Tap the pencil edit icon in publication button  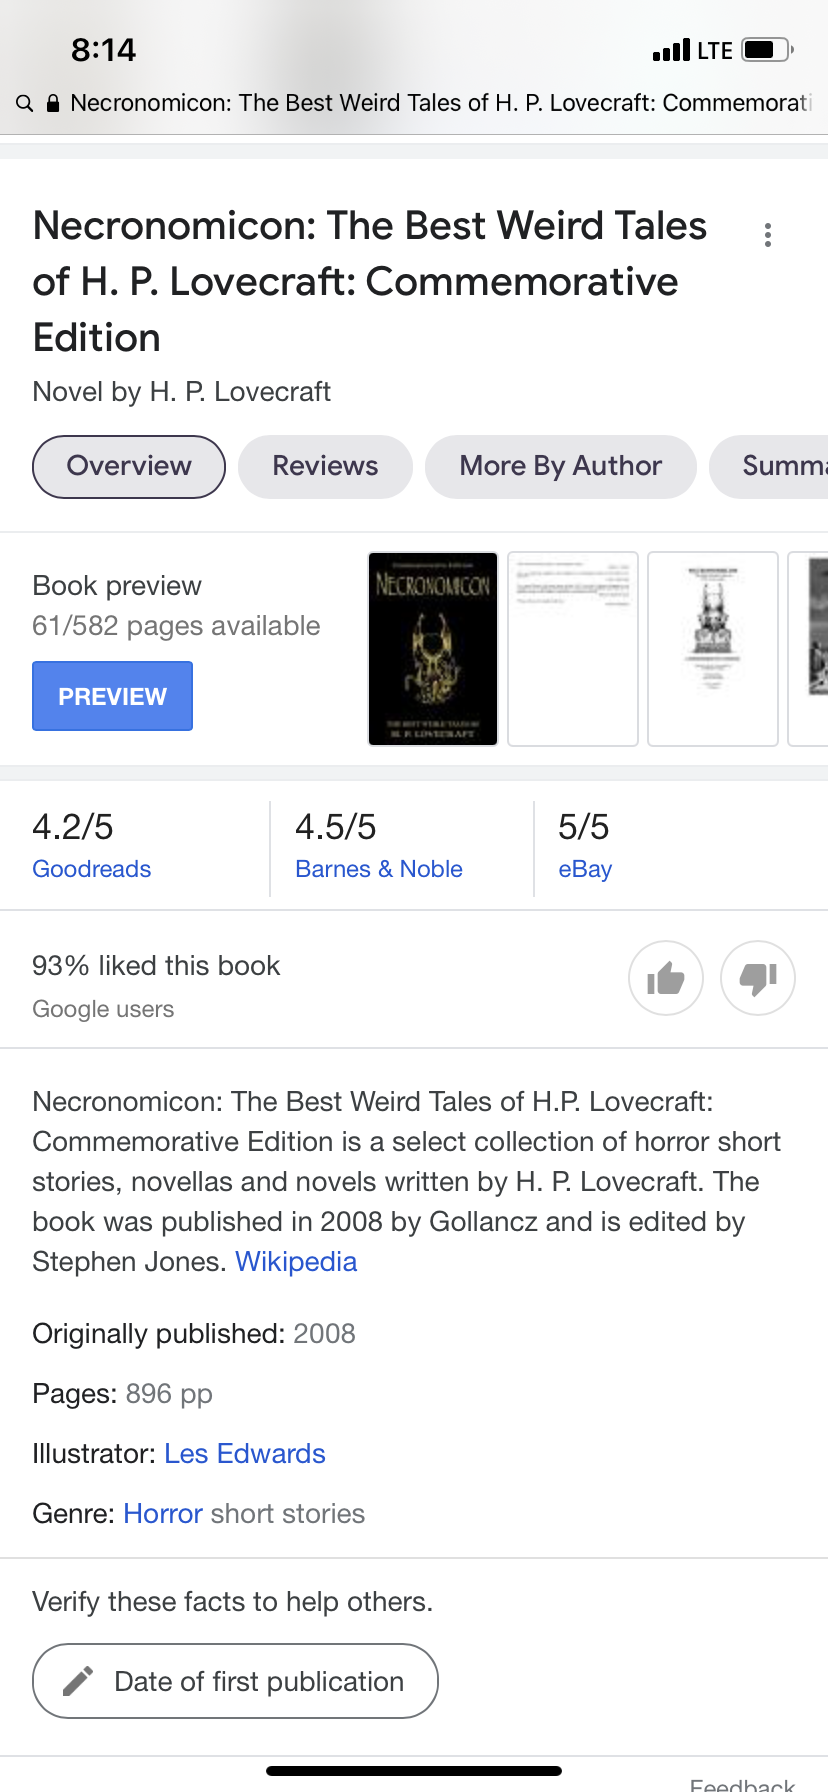pyautogui.click(x=78, y=1681)
